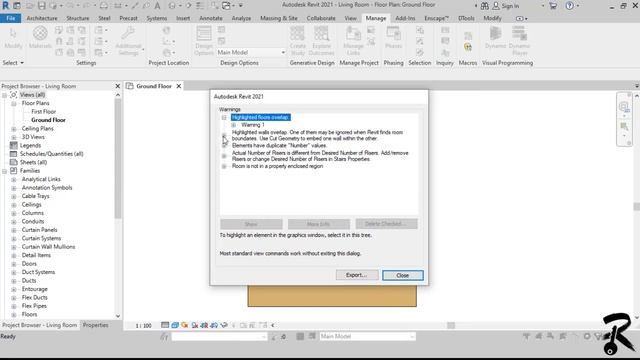Open the Select panel dropdown
This screenshot has height=360, width=640.
(13, 63)
